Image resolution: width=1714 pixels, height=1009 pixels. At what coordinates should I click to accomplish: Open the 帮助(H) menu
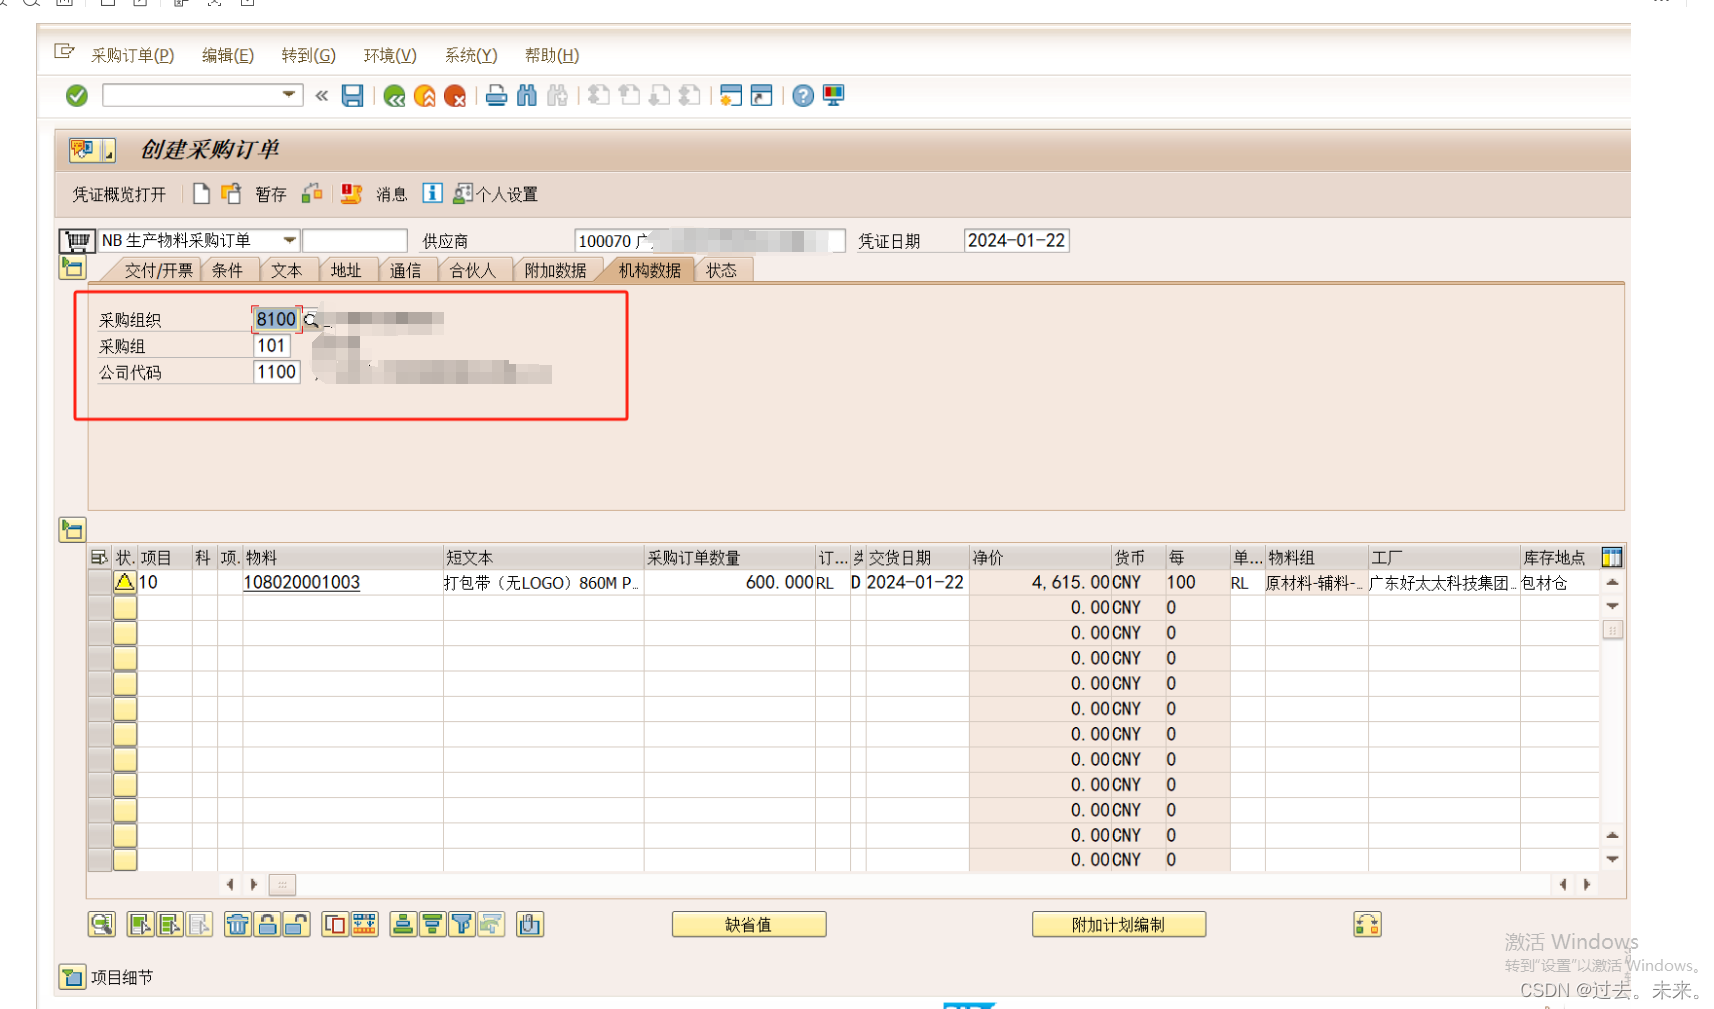point(552,56)
